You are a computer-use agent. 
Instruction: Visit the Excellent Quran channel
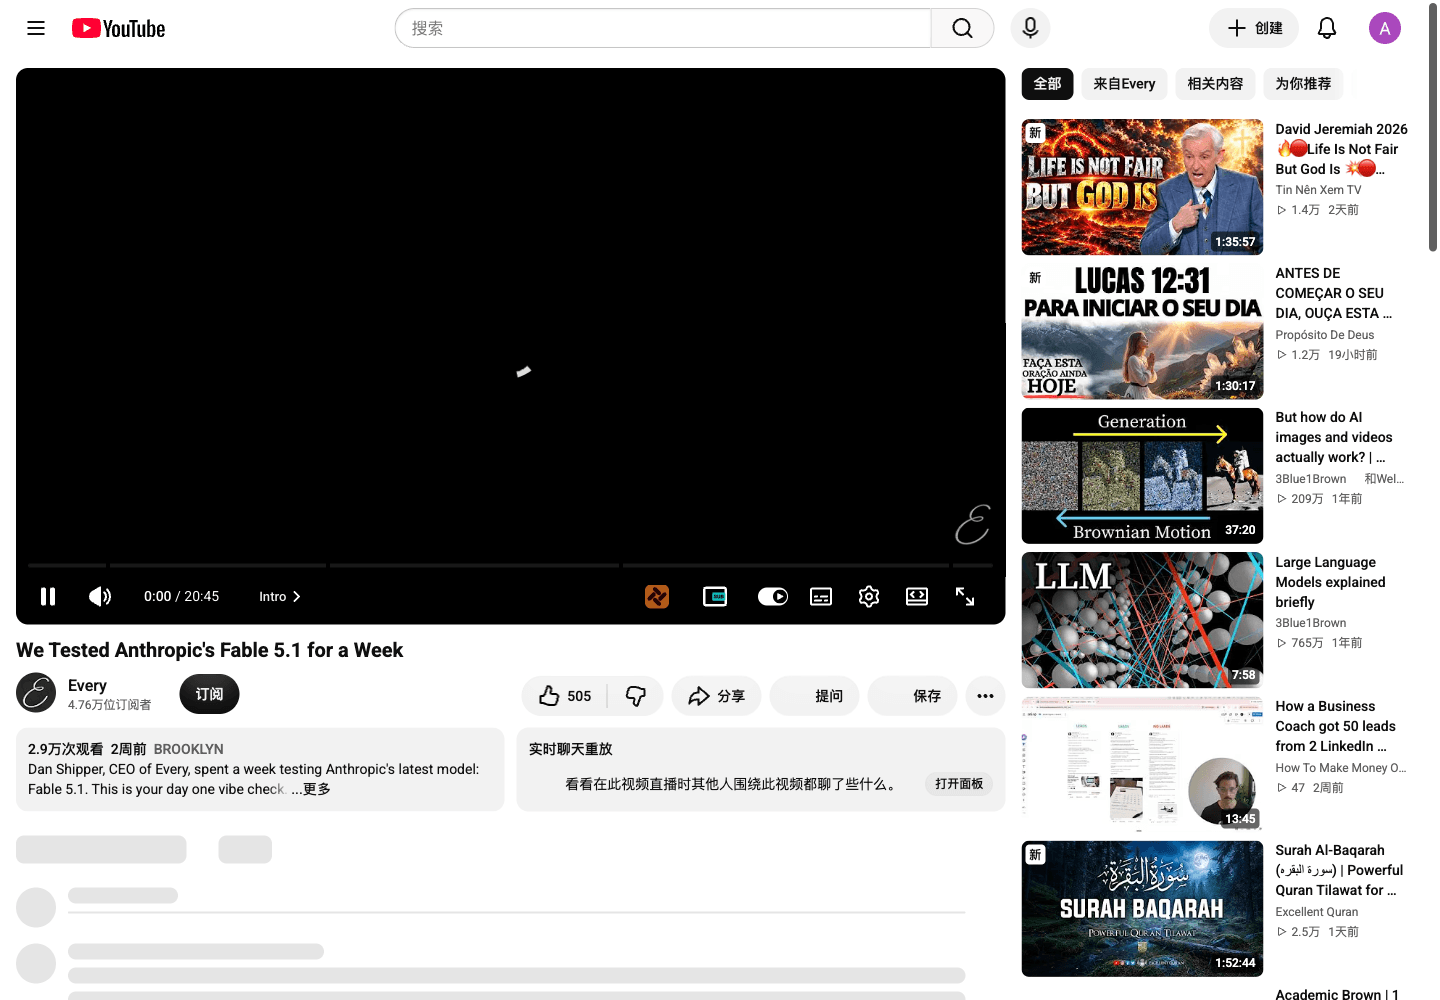(1316, 912)
